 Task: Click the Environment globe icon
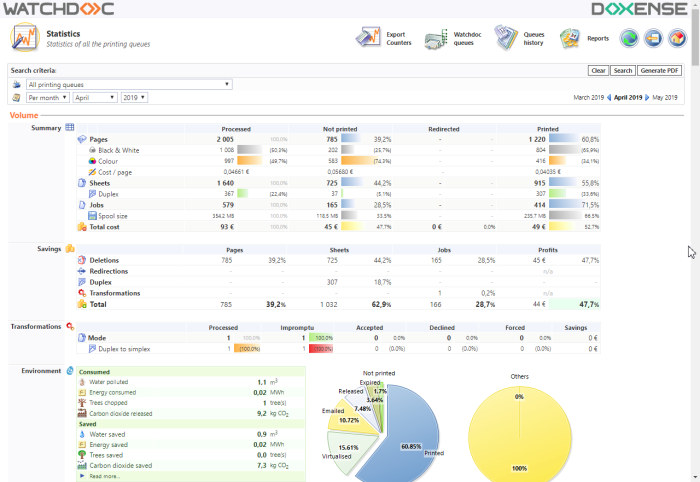(70, 370)
